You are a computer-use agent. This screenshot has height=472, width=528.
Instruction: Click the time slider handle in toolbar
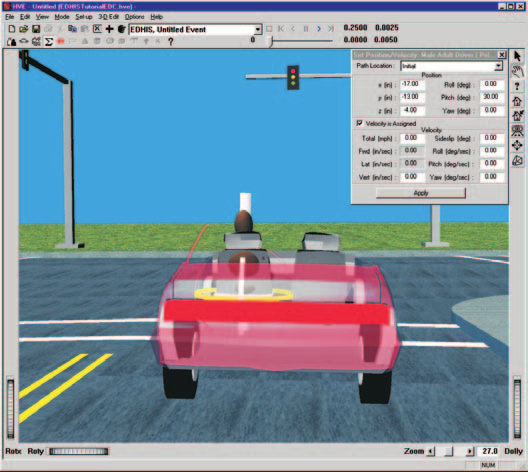tap(270, 41)
